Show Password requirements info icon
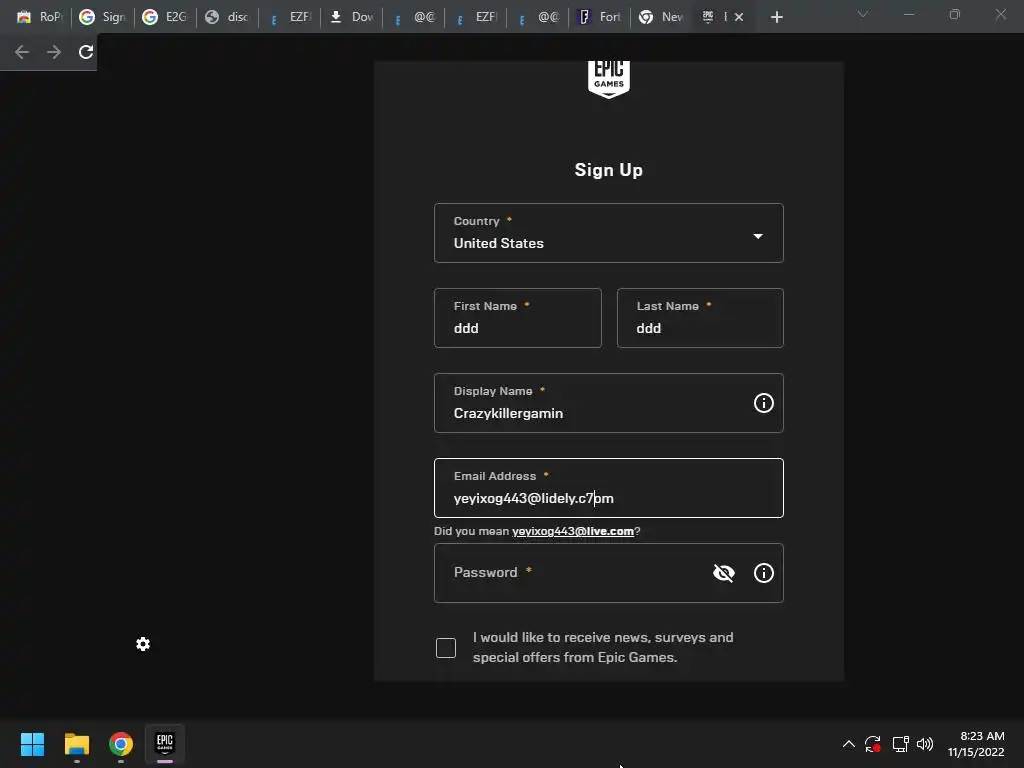The image size is (1024, 768). pos(763,573)
